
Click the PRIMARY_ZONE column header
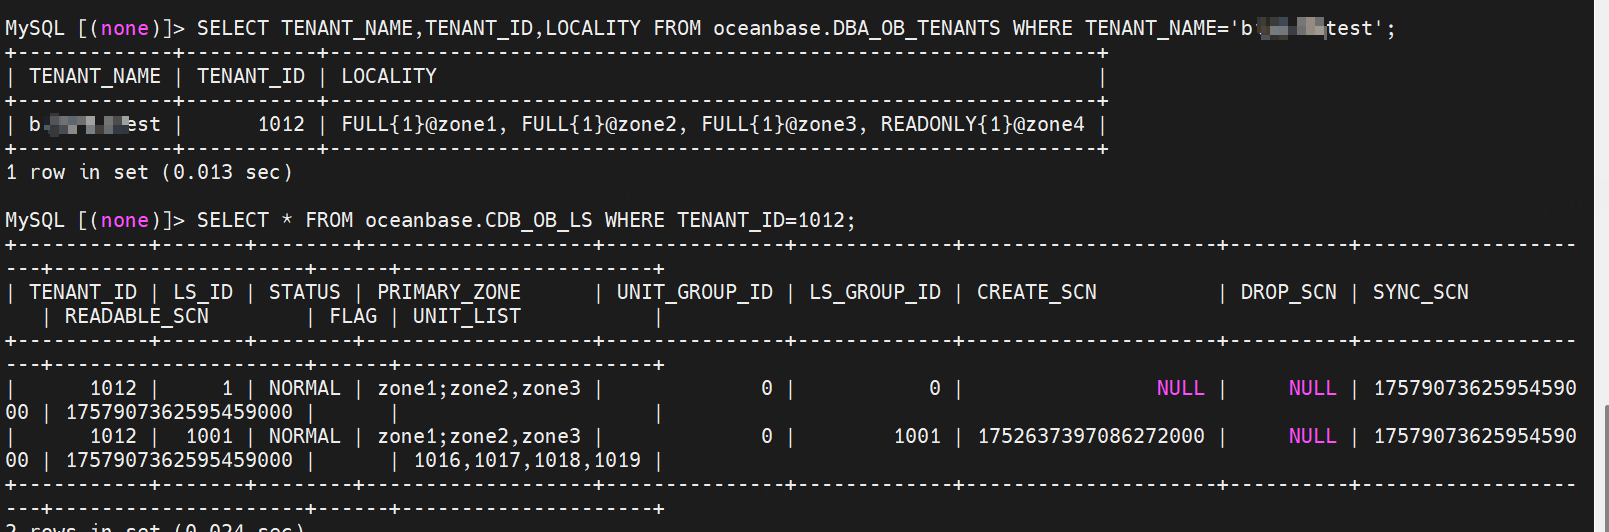click(x=449, y=292)
